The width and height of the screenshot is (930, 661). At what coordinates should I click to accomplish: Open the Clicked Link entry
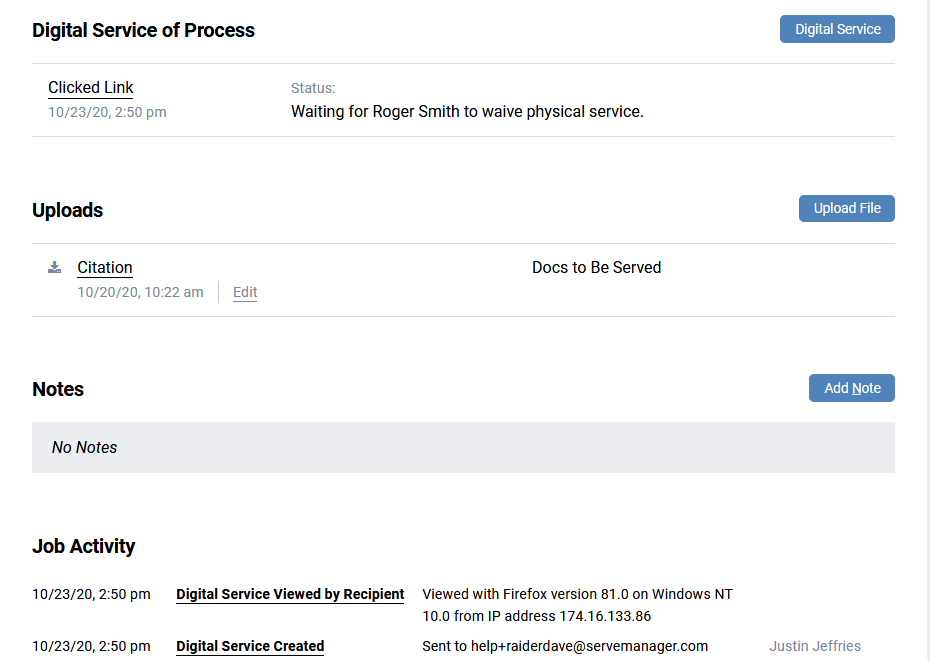pyautogui.click(x=90, y=88)
